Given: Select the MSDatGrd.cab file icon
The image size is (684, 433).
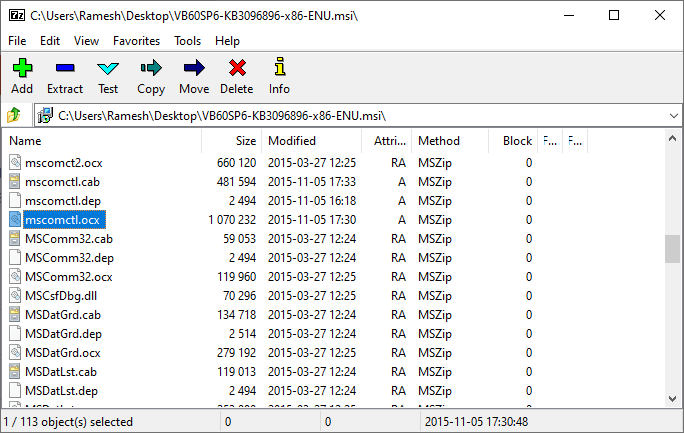Looking at the screenshot, I should [x=15, y=314].
